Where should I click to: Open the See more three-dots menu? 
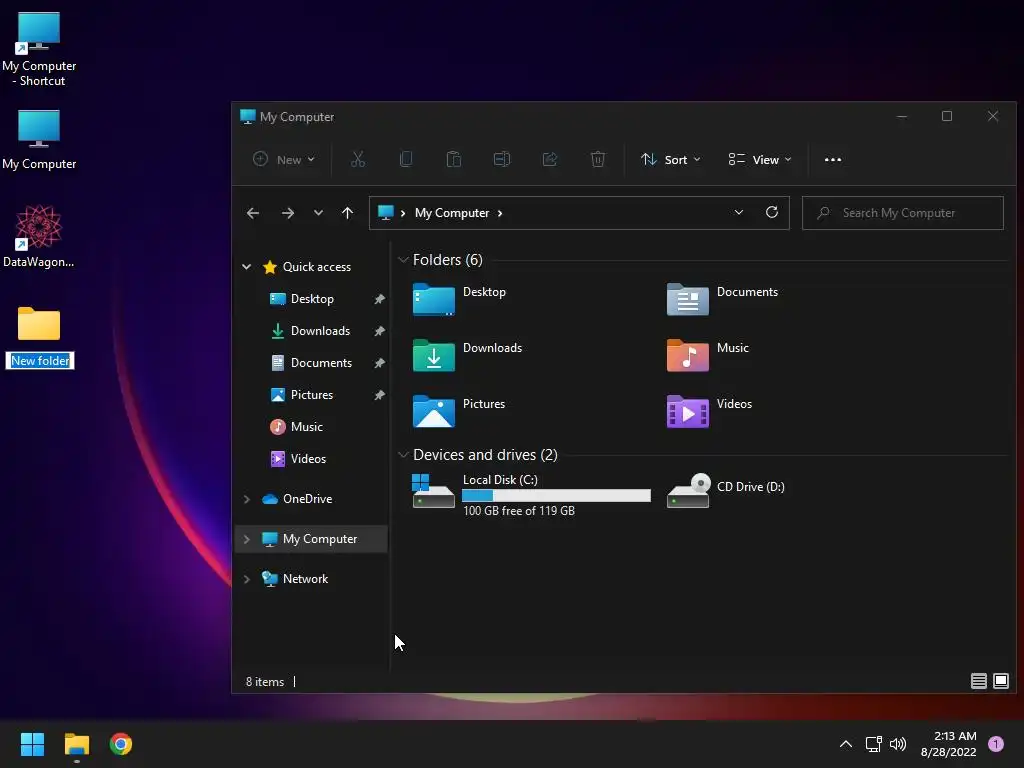(833, 159)
